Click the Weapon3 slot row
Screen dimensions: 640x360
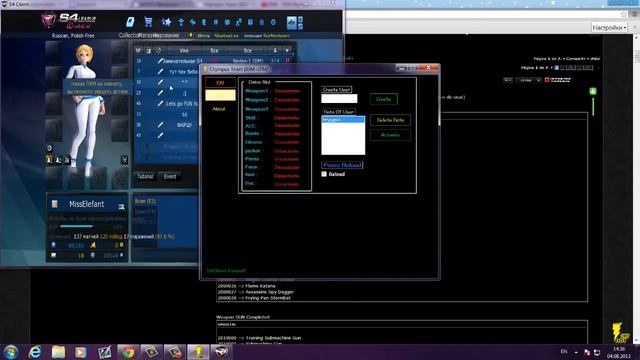pos(273,109)
